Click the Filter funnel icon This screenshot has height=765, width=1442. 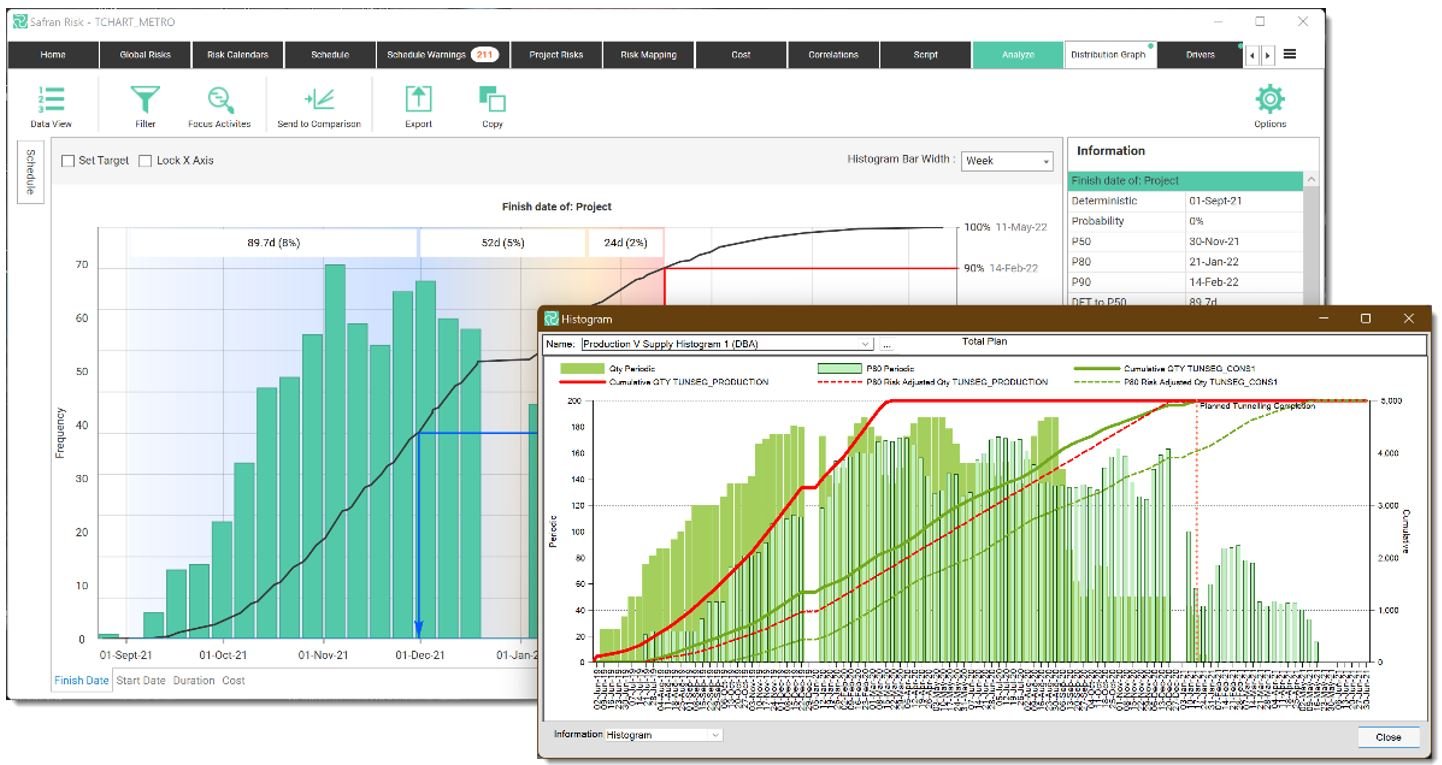coord(145,100)
